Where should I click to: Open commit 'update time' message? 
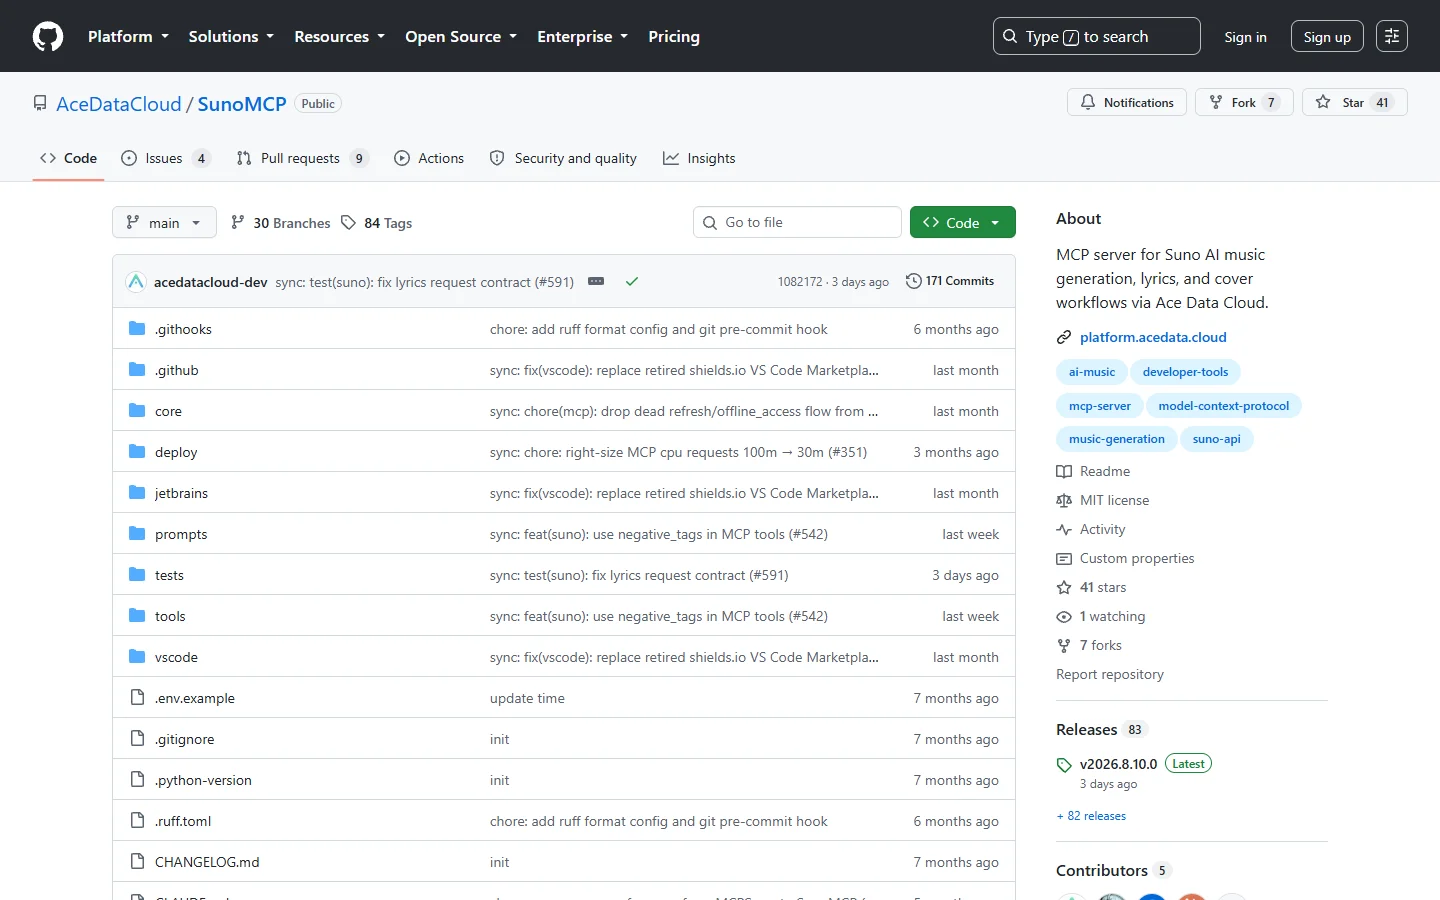527,698
